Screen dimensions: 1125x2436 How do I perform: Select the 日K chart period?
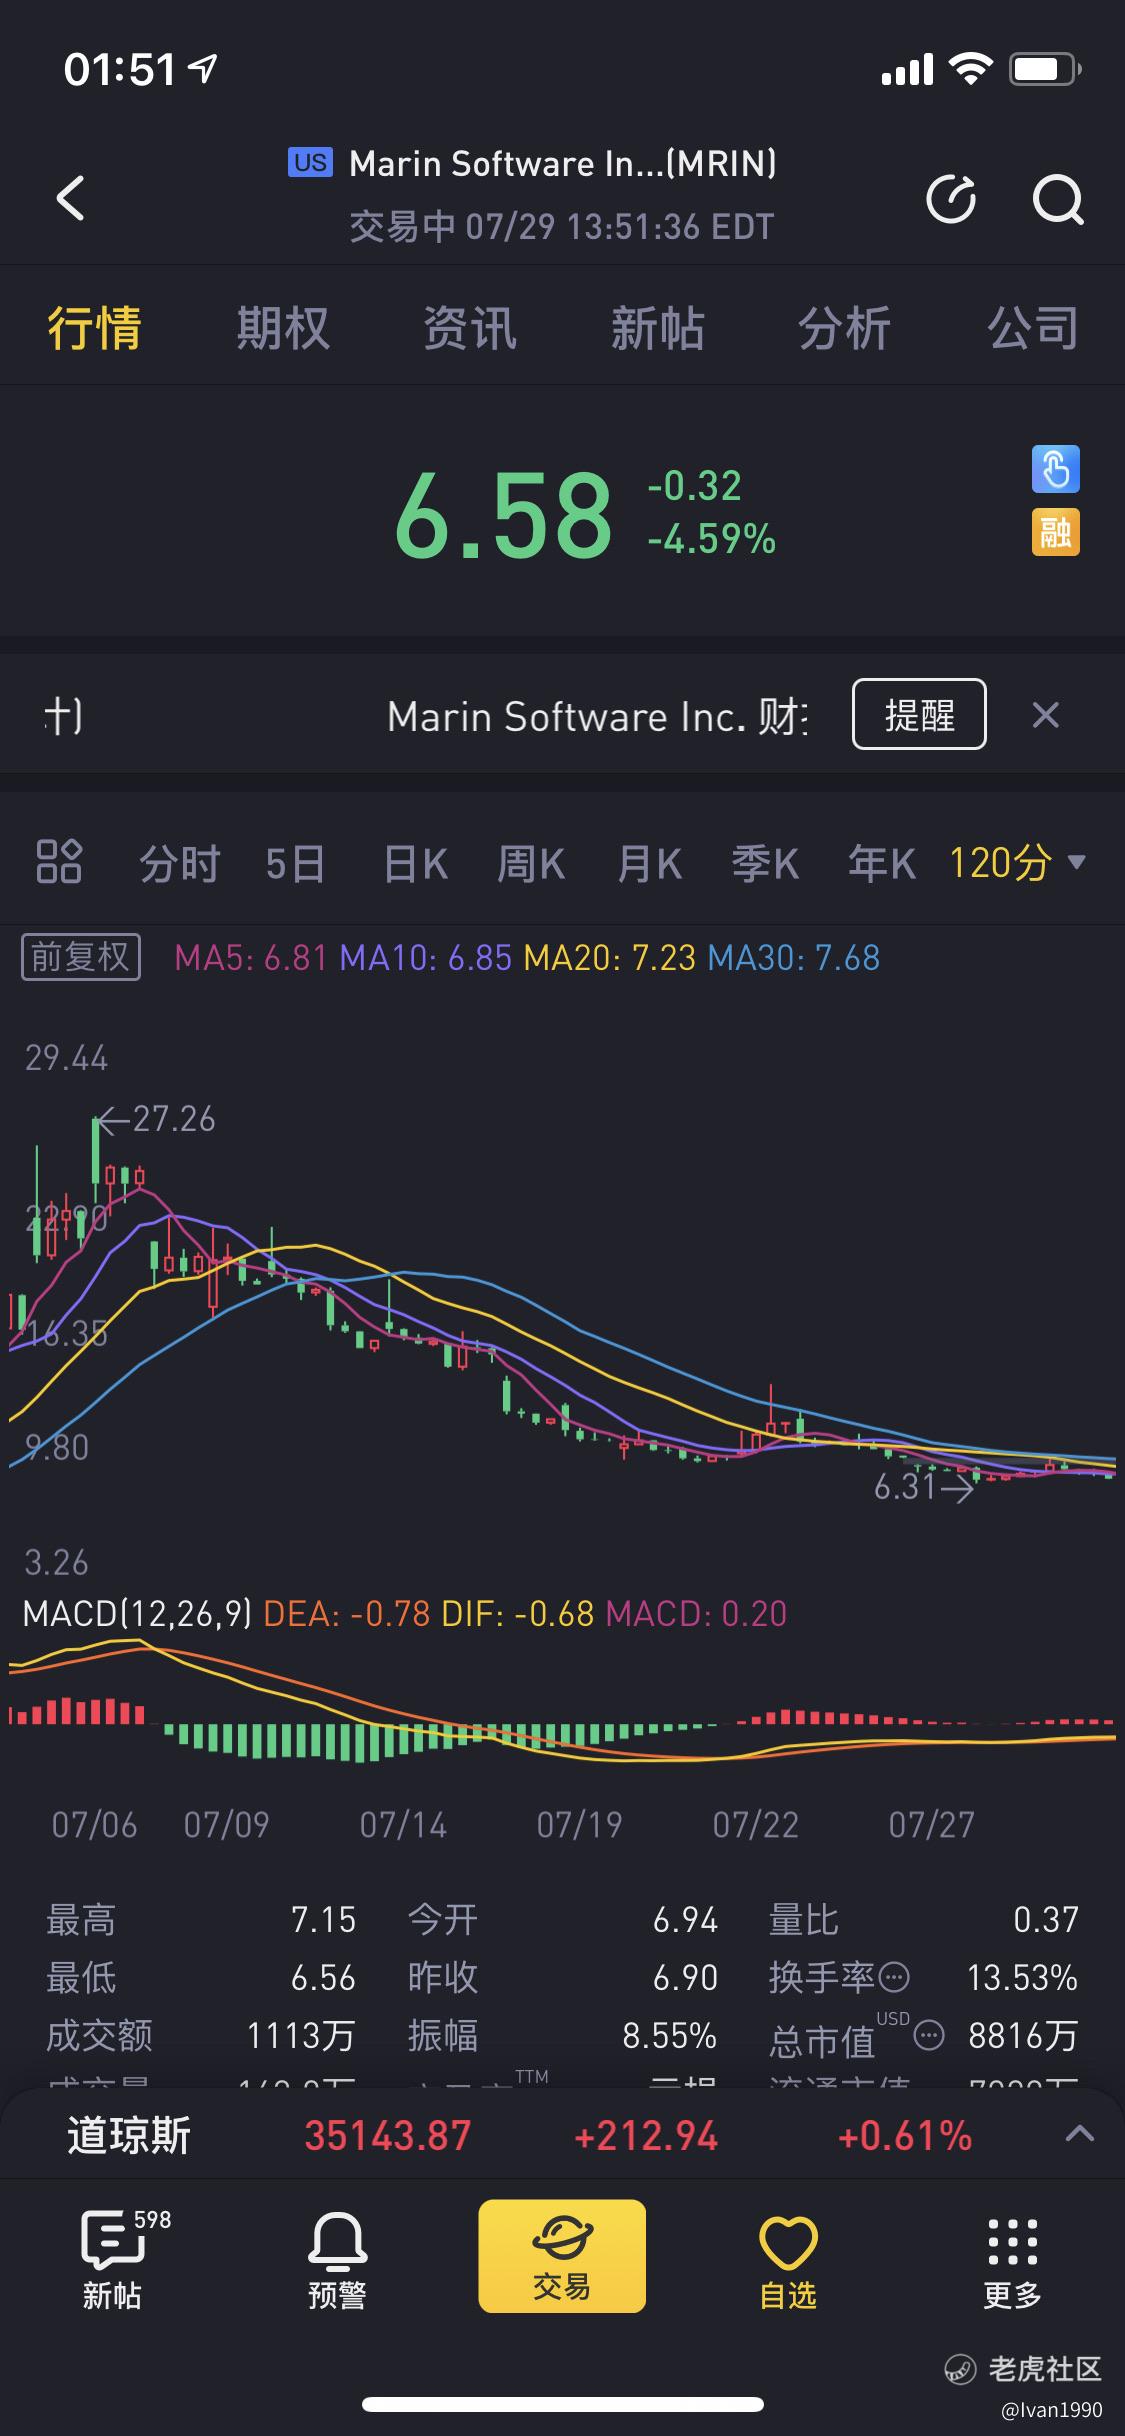(416, 862)
